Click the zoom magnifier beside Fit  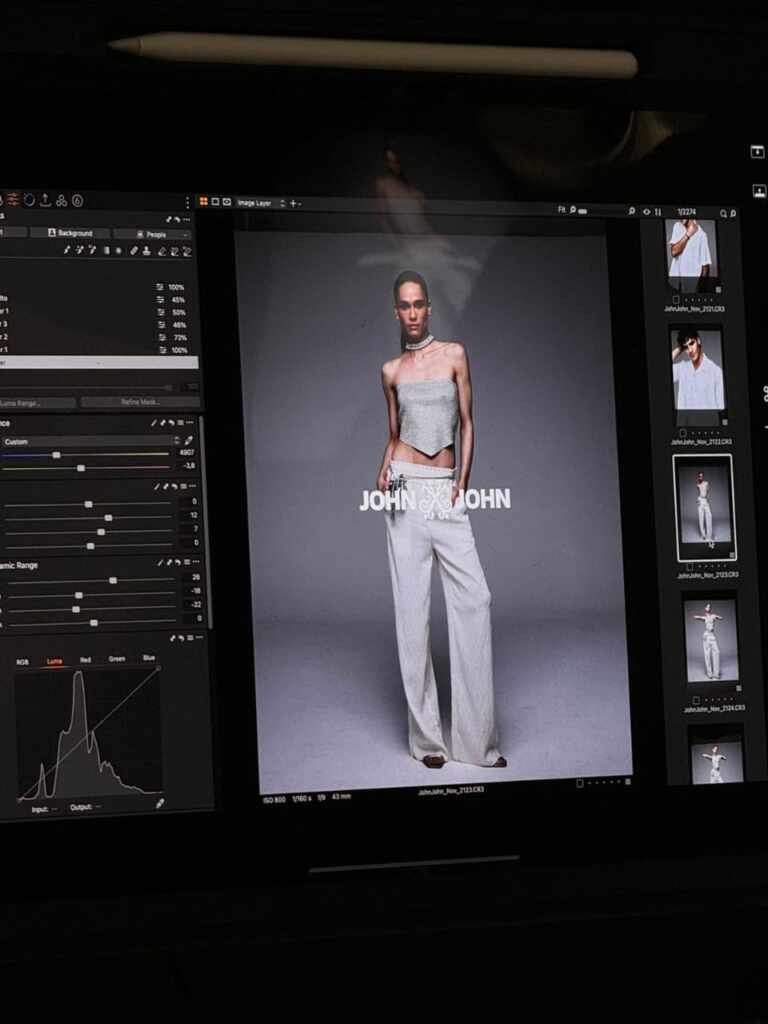click(573, 210)
